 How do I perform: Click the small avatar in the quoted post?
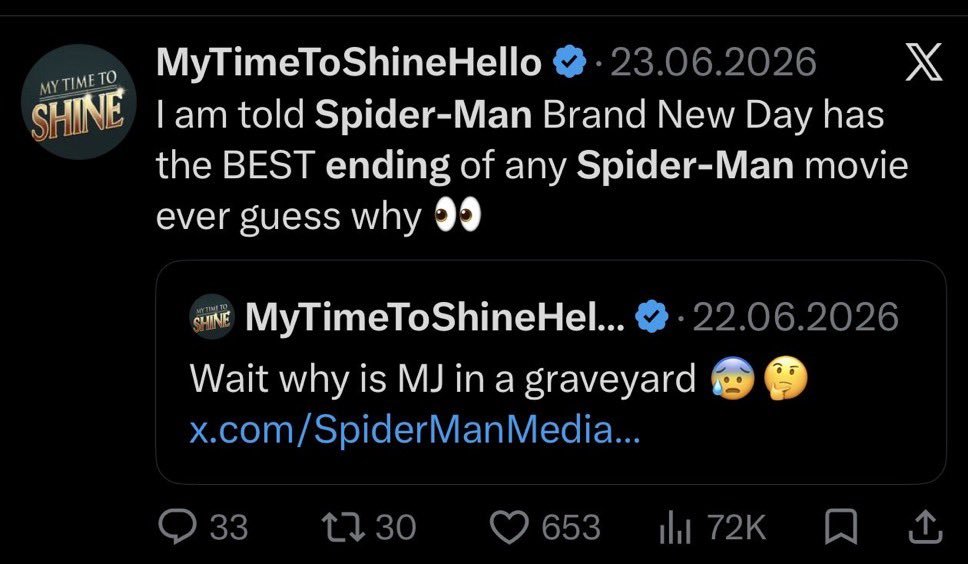point(212,317)
